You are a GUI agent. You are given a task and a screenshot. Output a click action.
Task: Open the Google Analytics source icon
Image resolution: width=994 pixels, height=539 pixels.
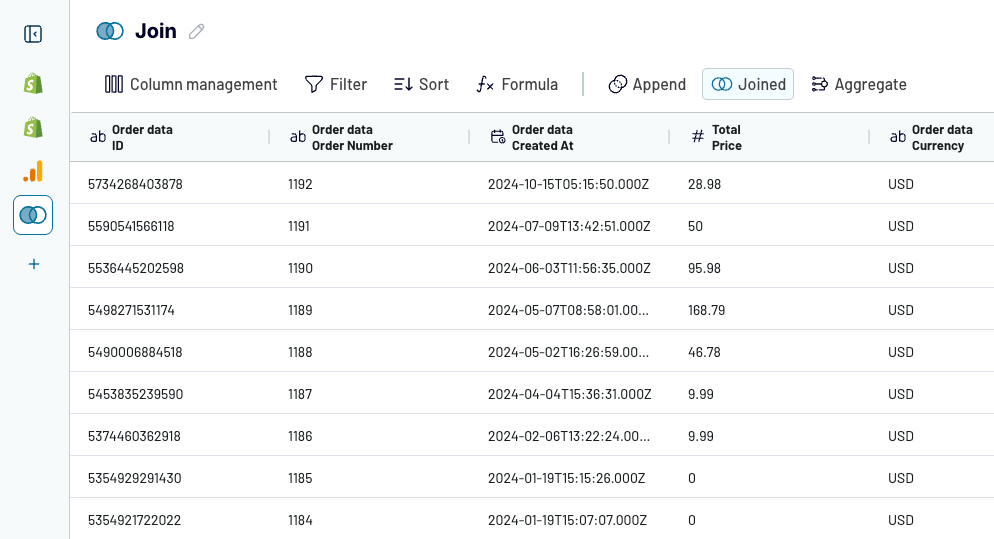pos(33,171)
